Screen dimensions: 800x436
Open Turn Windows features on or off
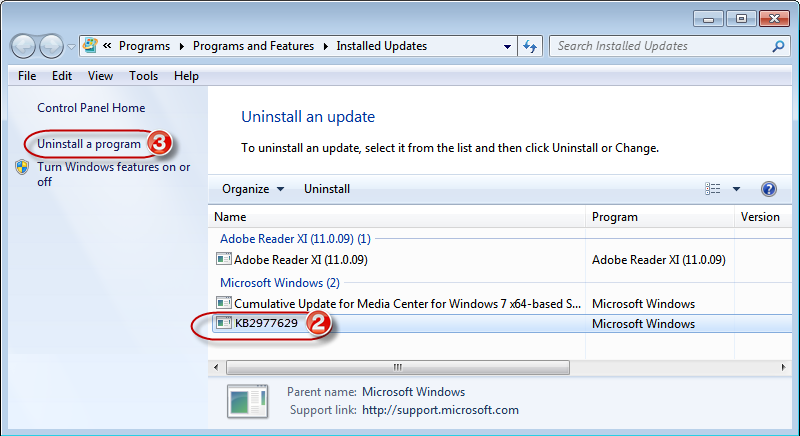(113, 174)
